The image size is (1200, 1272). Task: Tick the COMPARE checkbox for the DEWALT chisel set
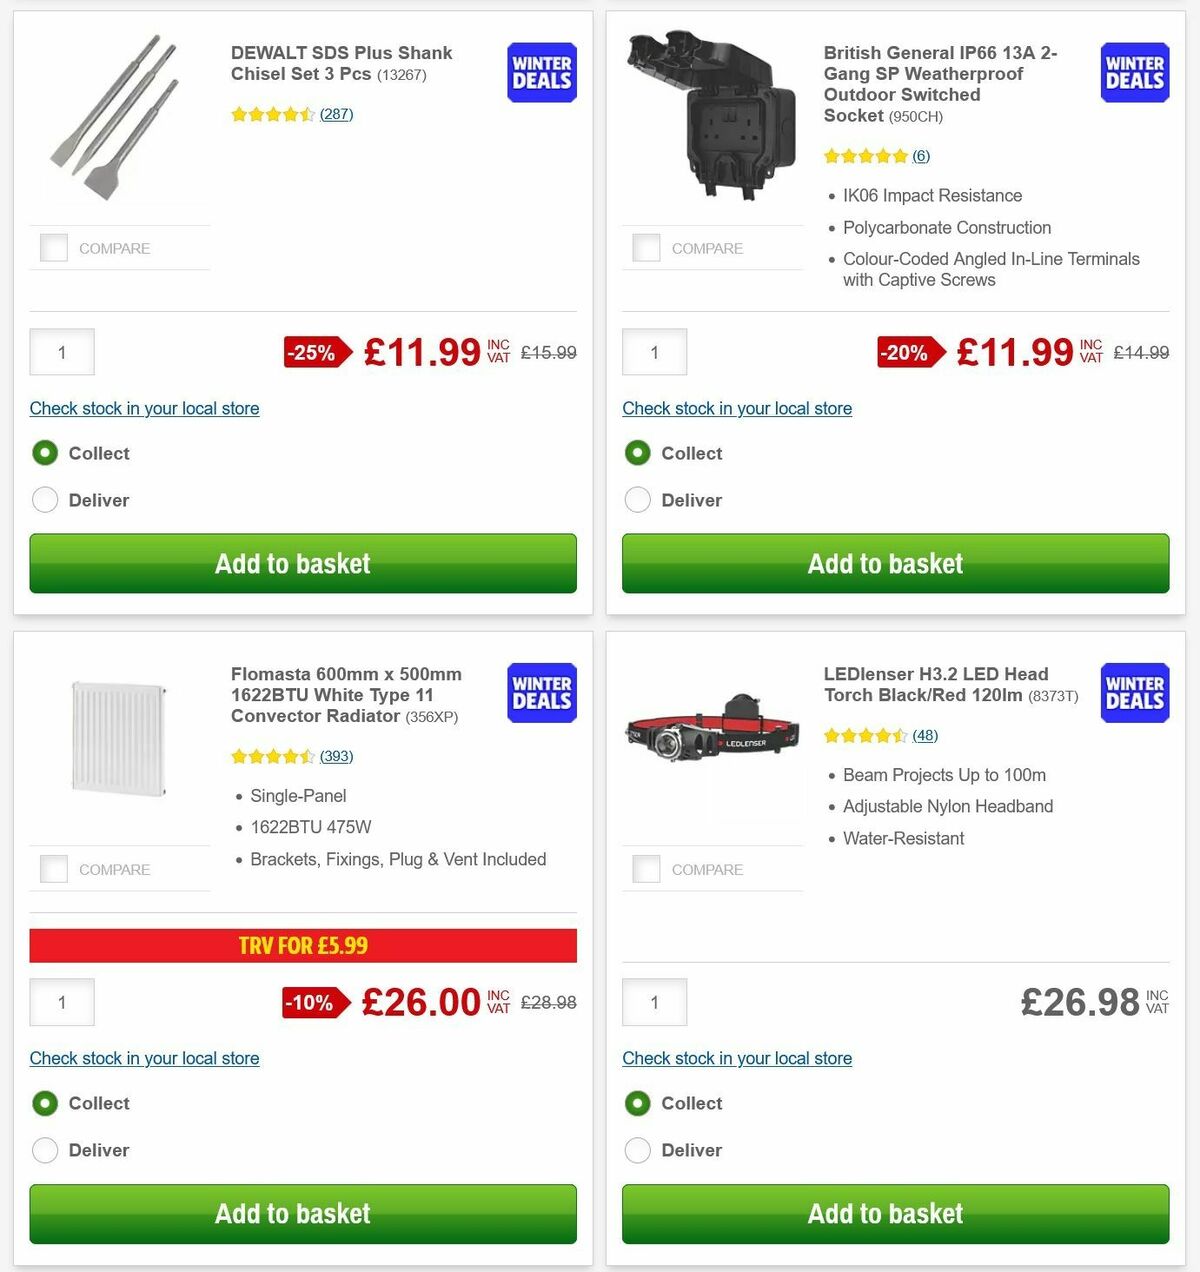53,247
